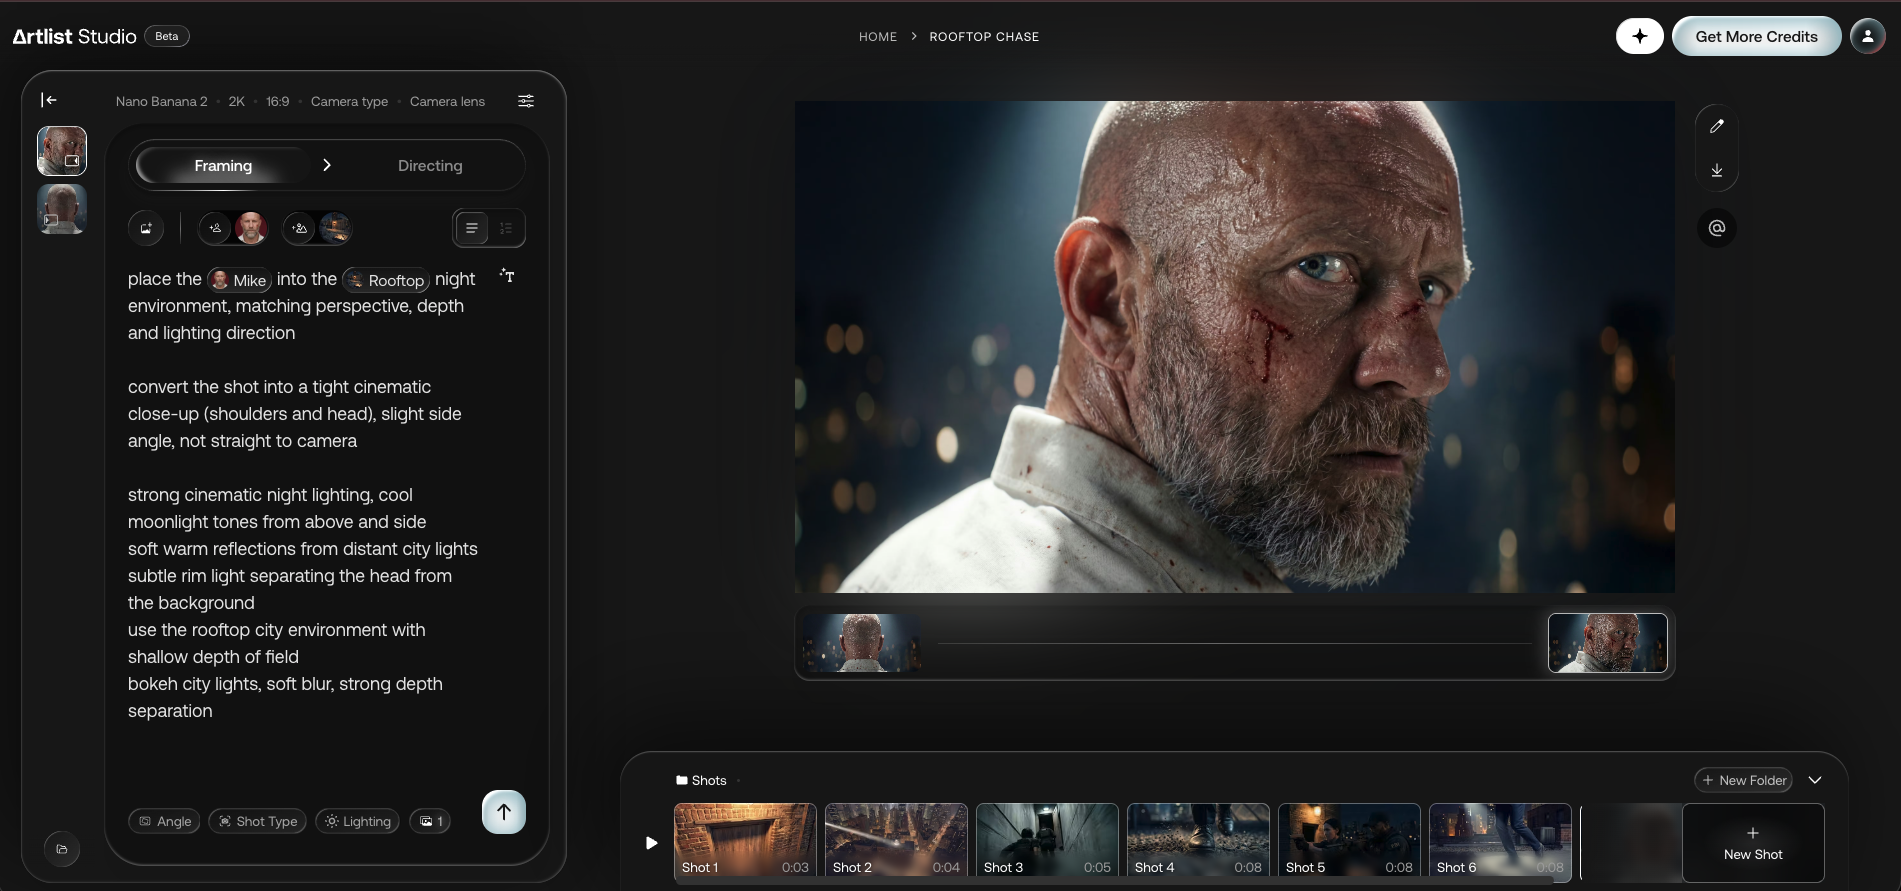Click the Get More Credits button
This screenshot has width=1901, height=891.
[x=1756, y=36]
